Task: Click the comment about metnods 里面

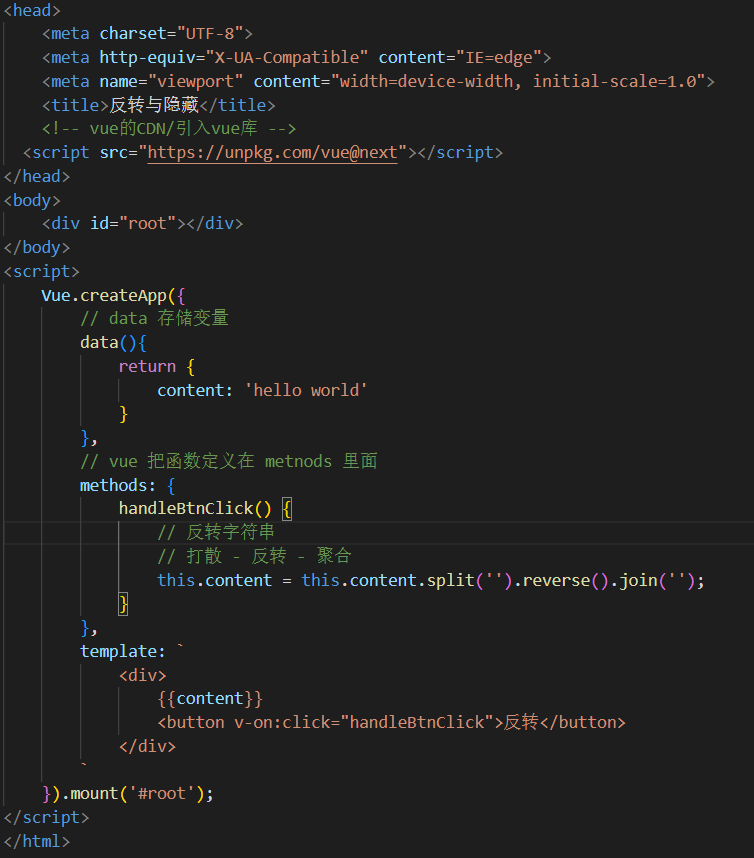Action: pos(229,461)
